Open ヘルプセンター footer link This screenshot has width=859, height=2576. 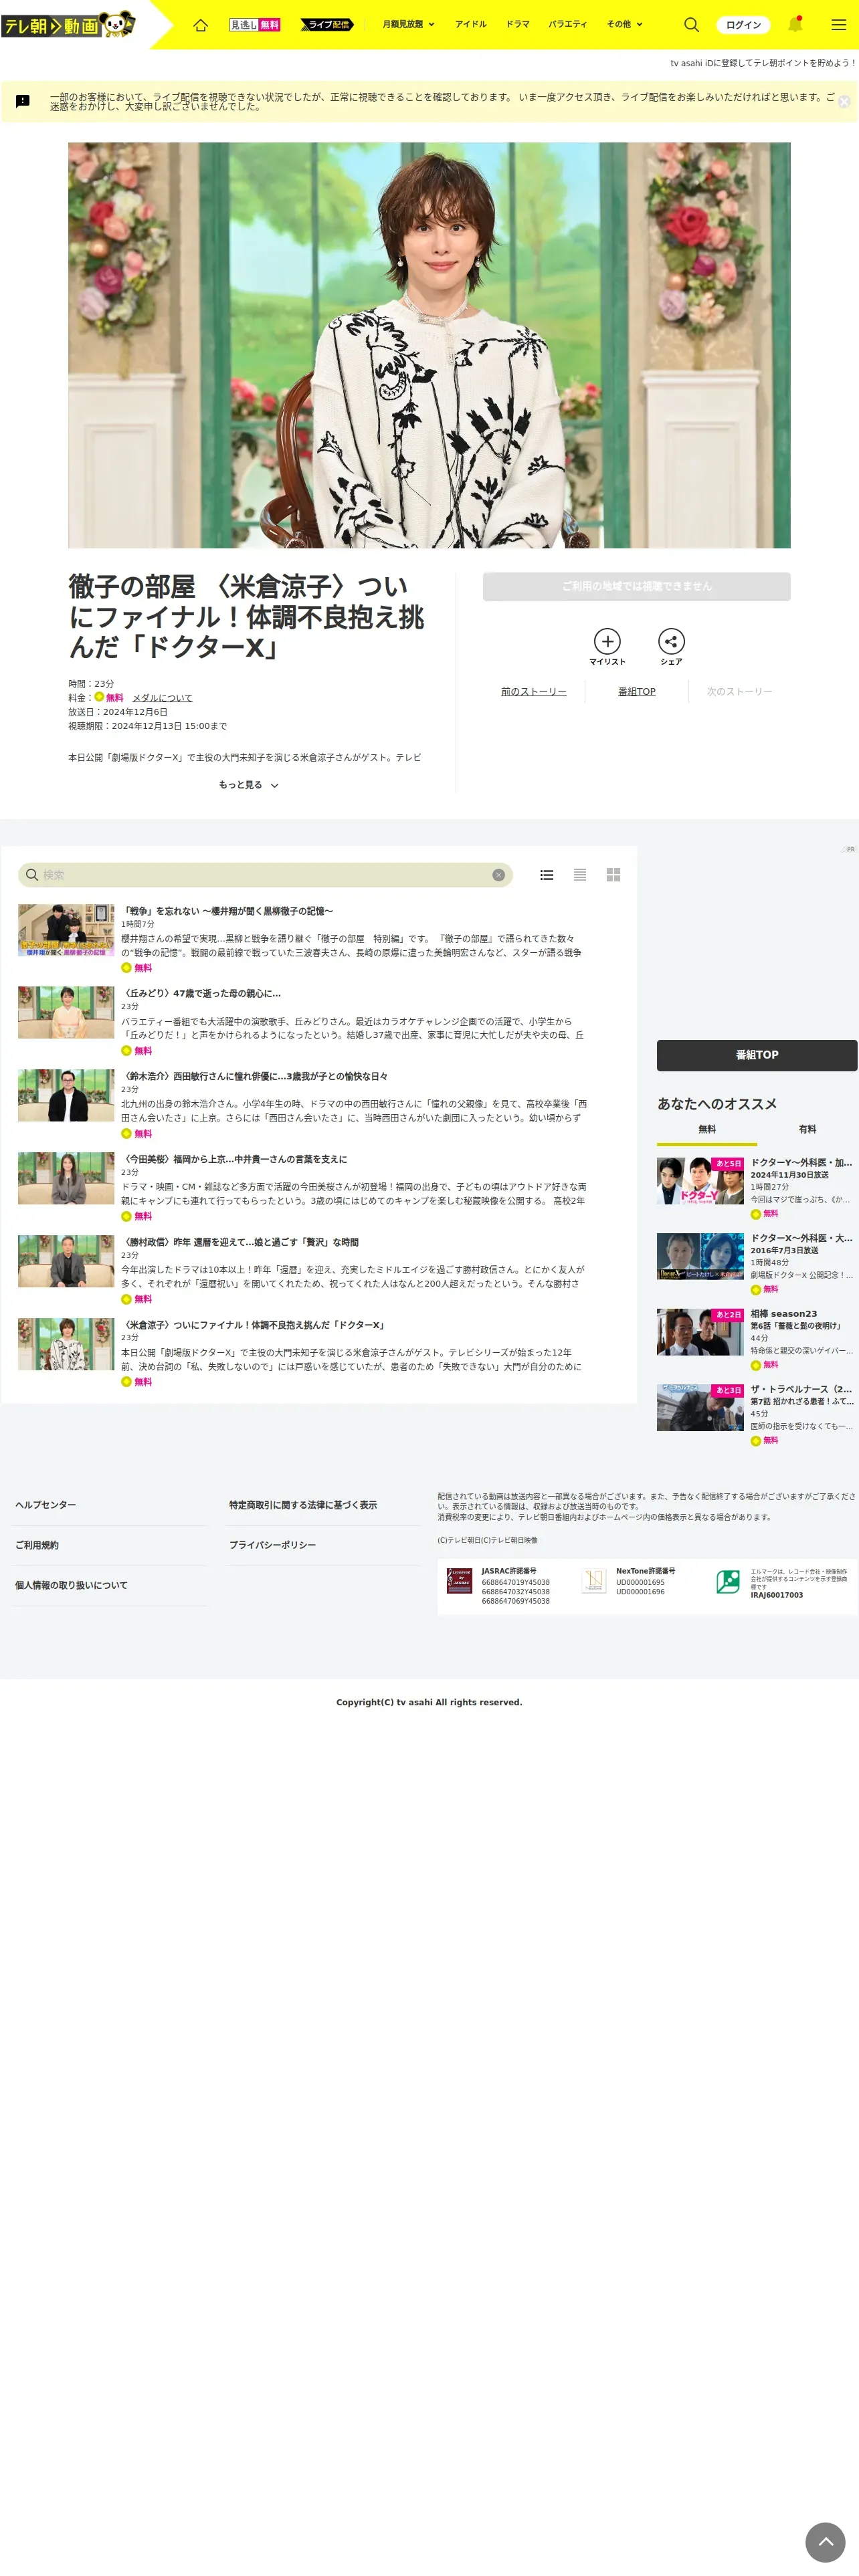pos(45,1505)
